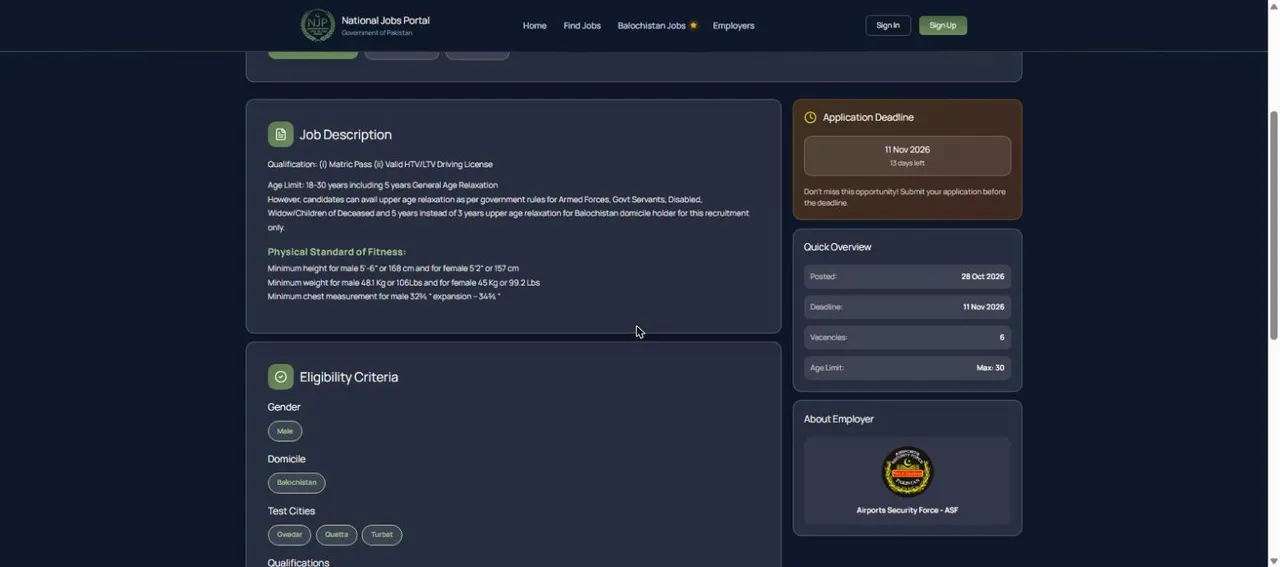Open Balochistan Jobs menu item

pos(651,26)
